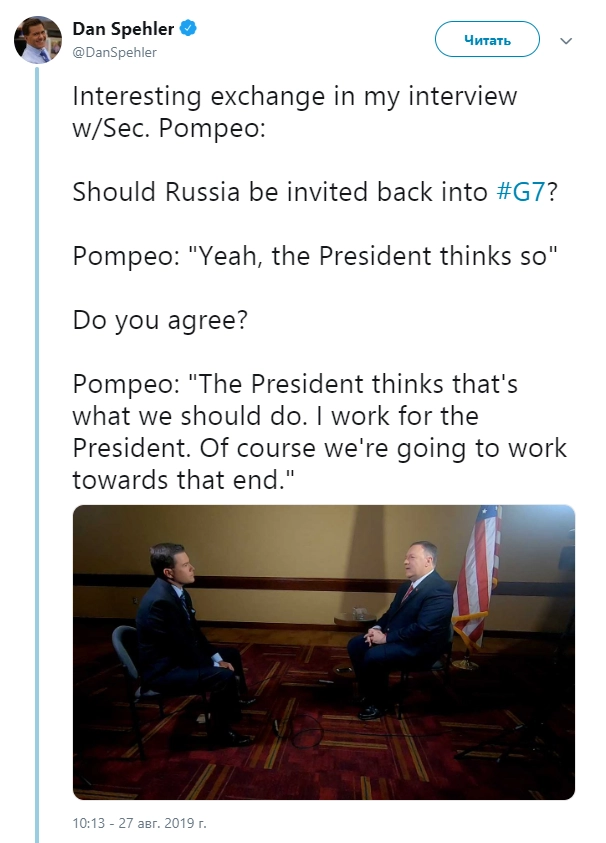606x843 pixels.
Task: Open the interview photo attachment
Action: 323,652
